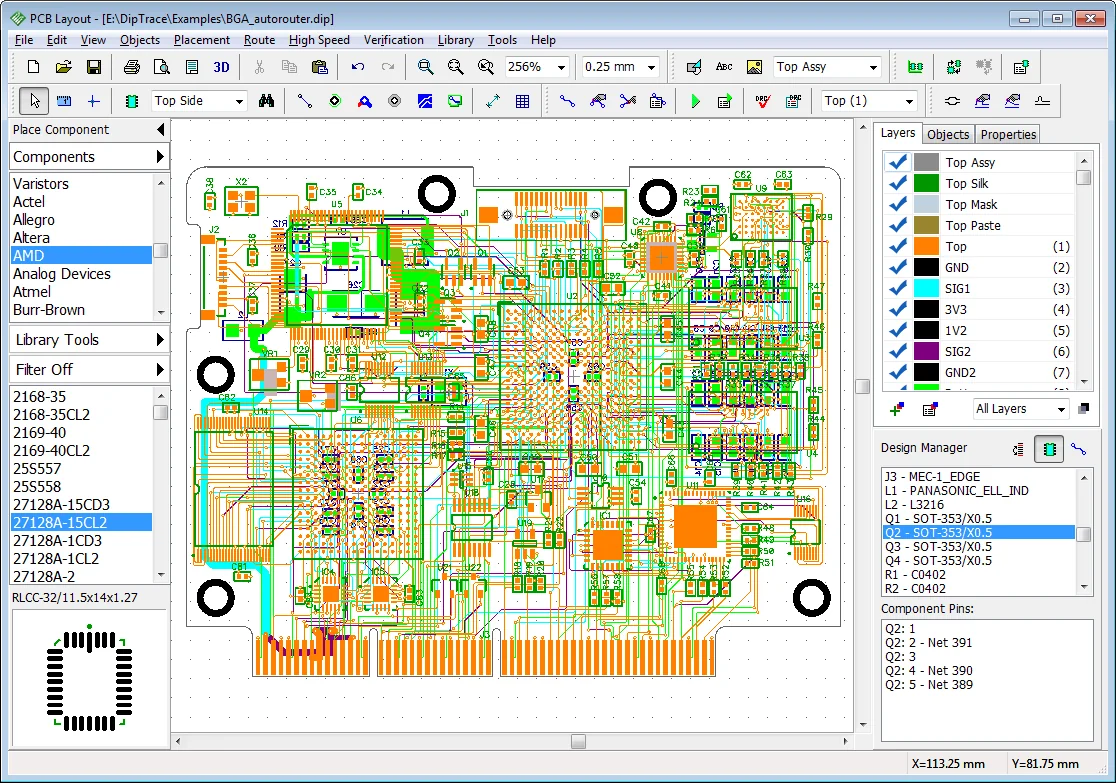Hide the Top Silk layer

pos(897,182)
